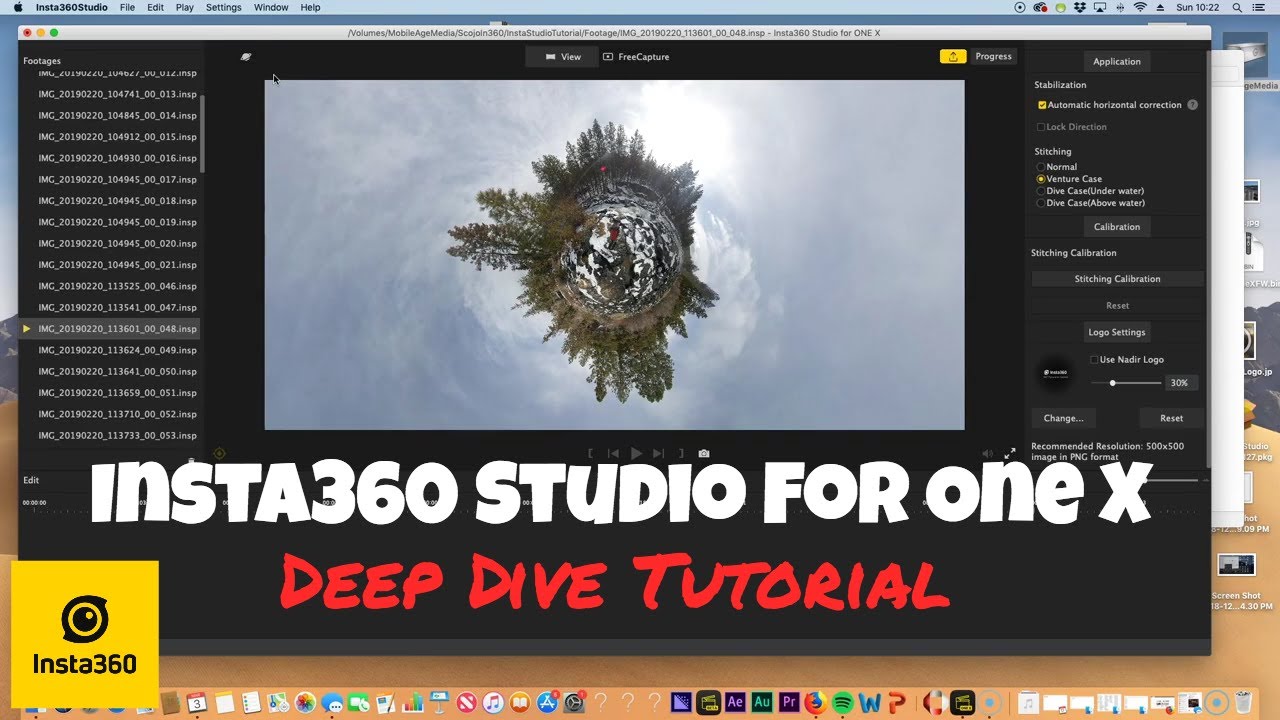Screen dimensions: 1280x720
Task: Click the Stitching Calibration button
Action: click(1117, 279)
